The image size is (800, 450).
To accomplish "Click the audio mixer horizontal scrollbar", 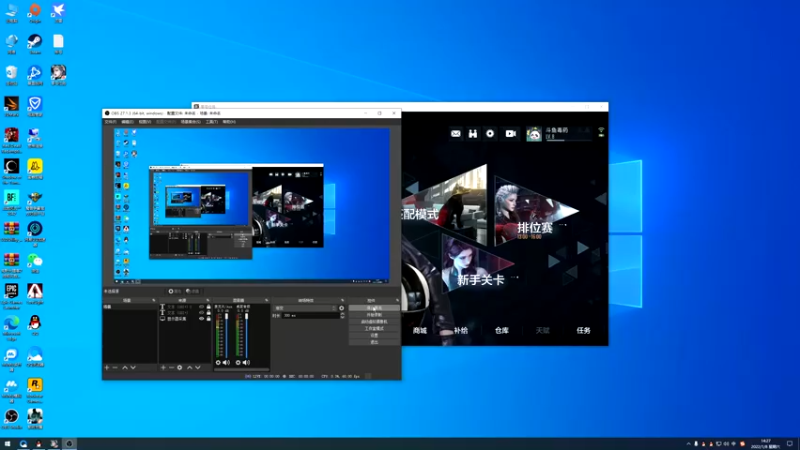I will (241, 369).
